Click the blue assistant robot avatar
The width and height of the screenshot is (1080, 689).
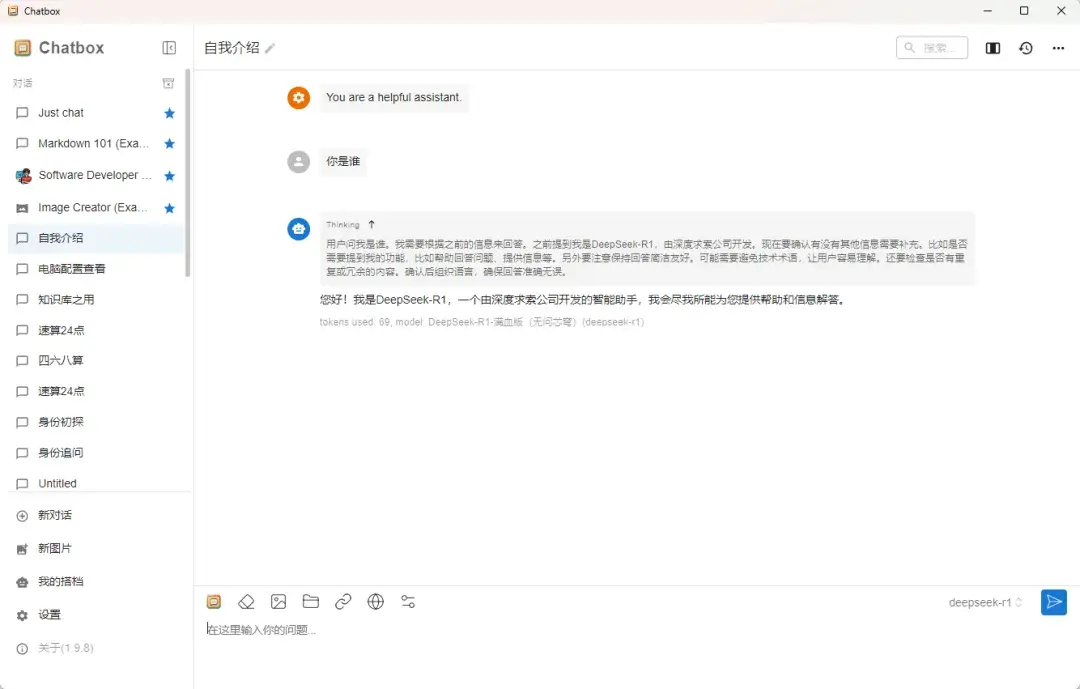(298, 229)
